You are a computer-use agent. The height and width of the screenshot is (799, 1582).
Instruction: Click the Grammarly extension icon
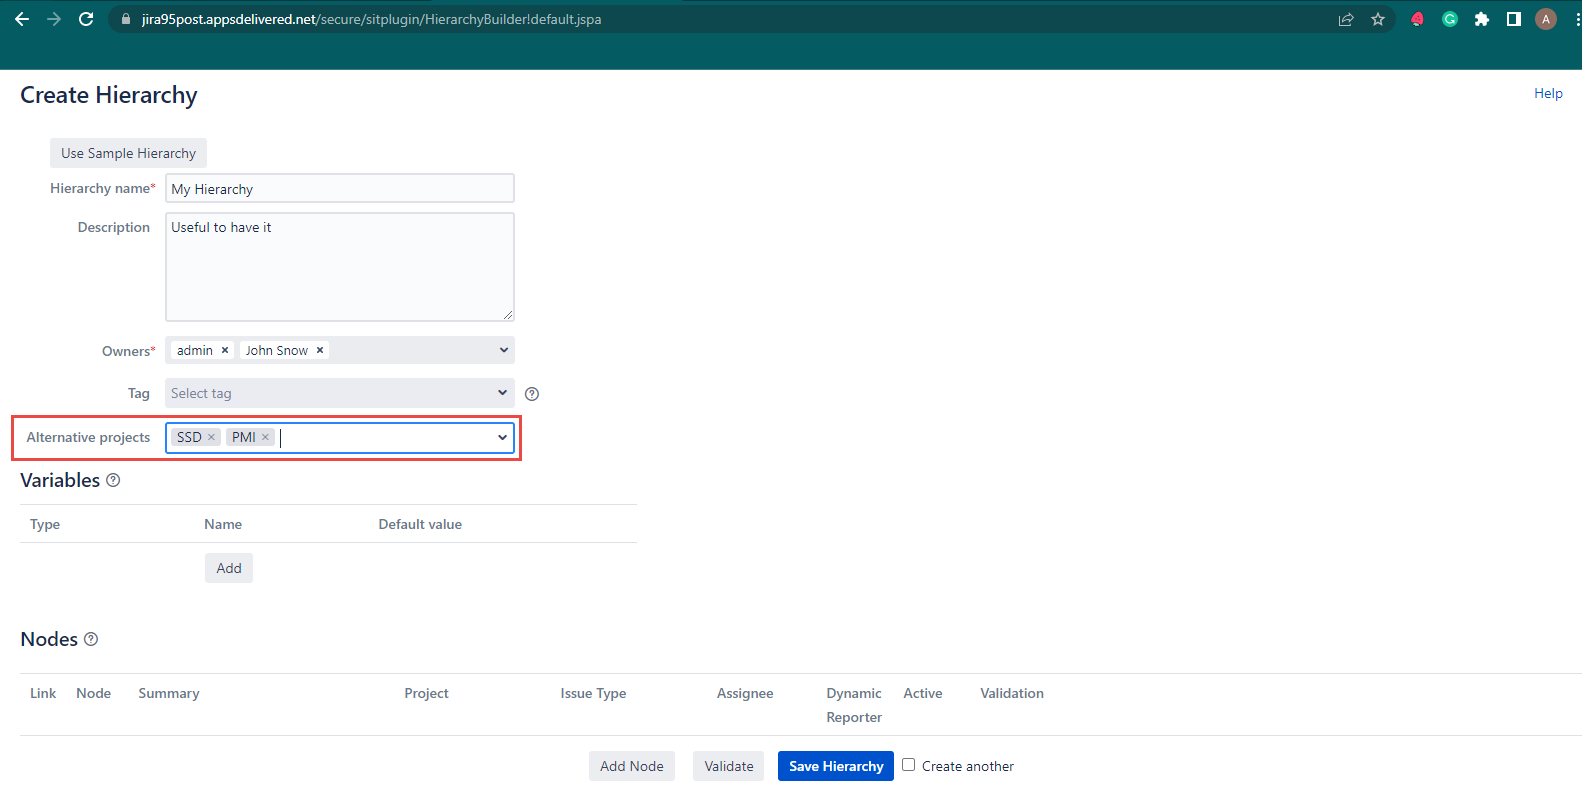(1450, 19)
